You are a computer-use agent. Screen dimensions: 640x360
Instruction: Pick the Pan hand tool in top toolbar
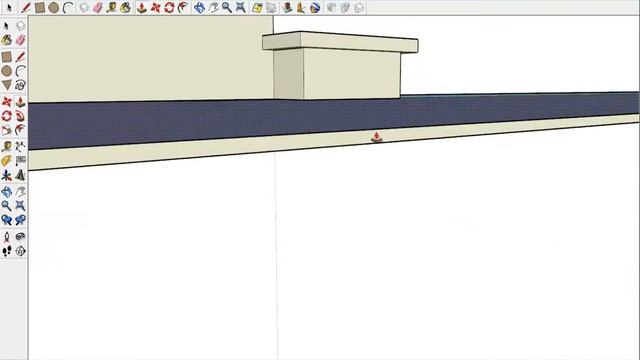[x=213, y=7]
